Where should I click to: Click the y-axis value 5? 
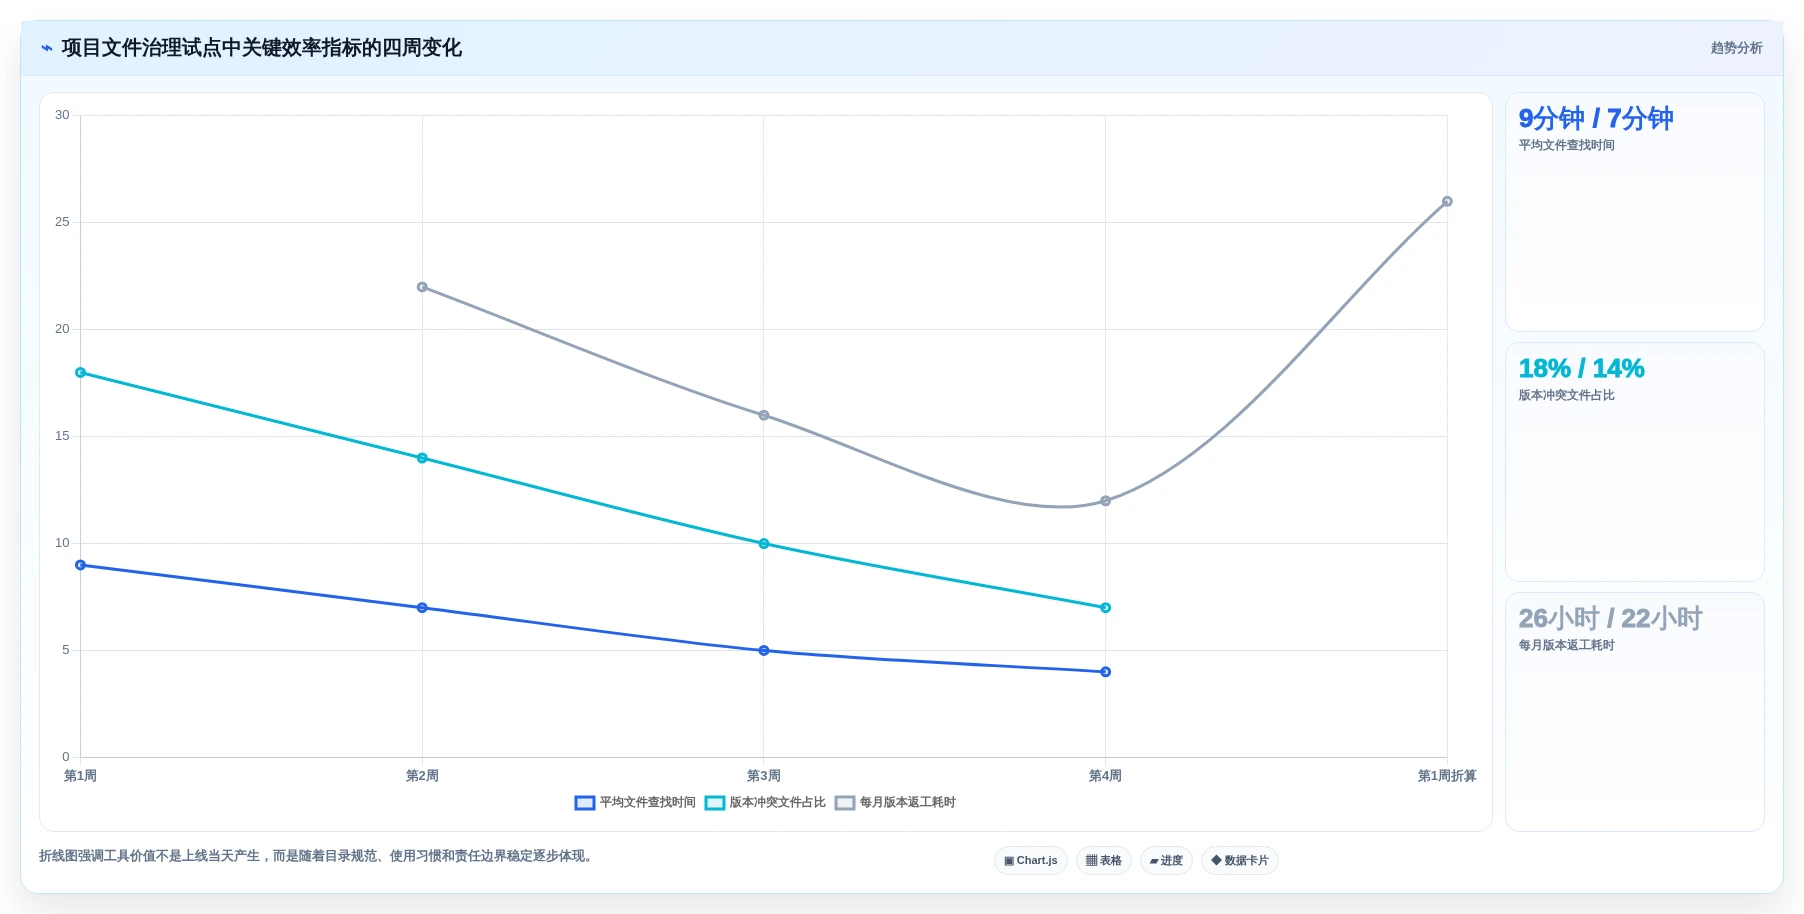(66, 650)
